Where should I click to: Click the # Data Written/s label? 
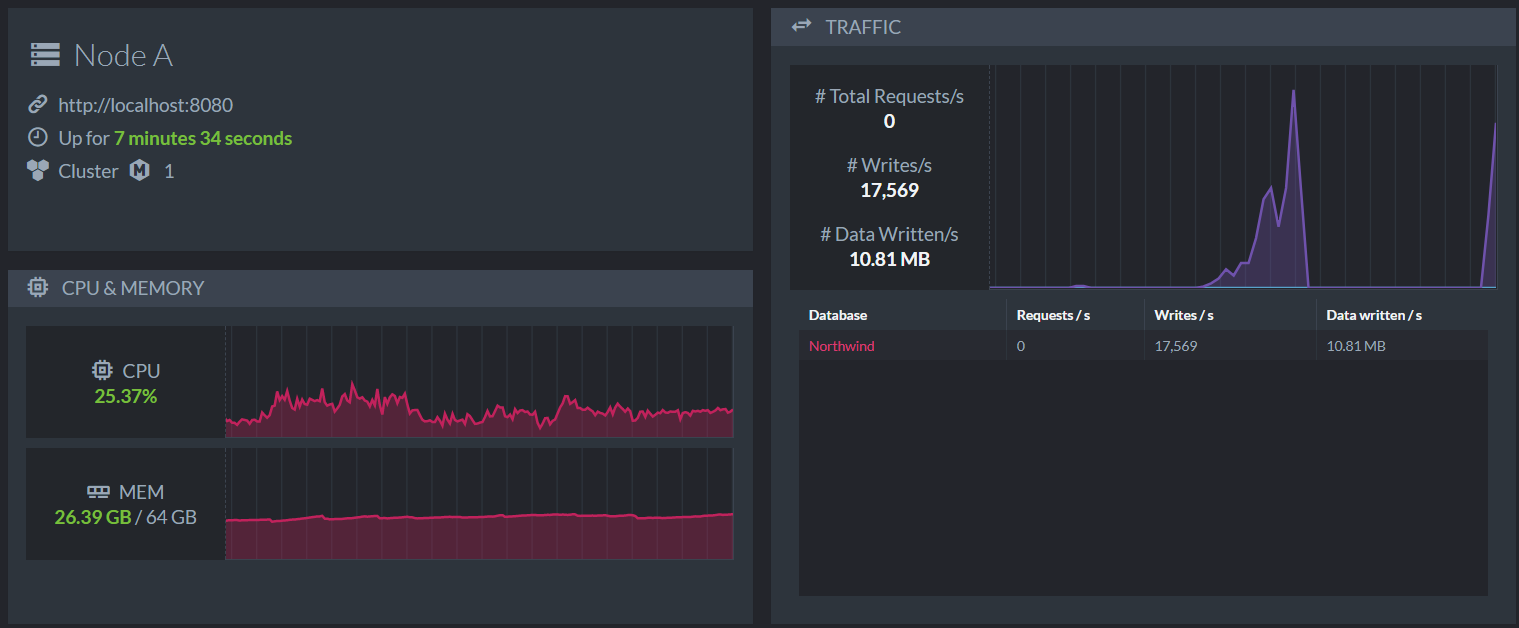click(889, 234)
